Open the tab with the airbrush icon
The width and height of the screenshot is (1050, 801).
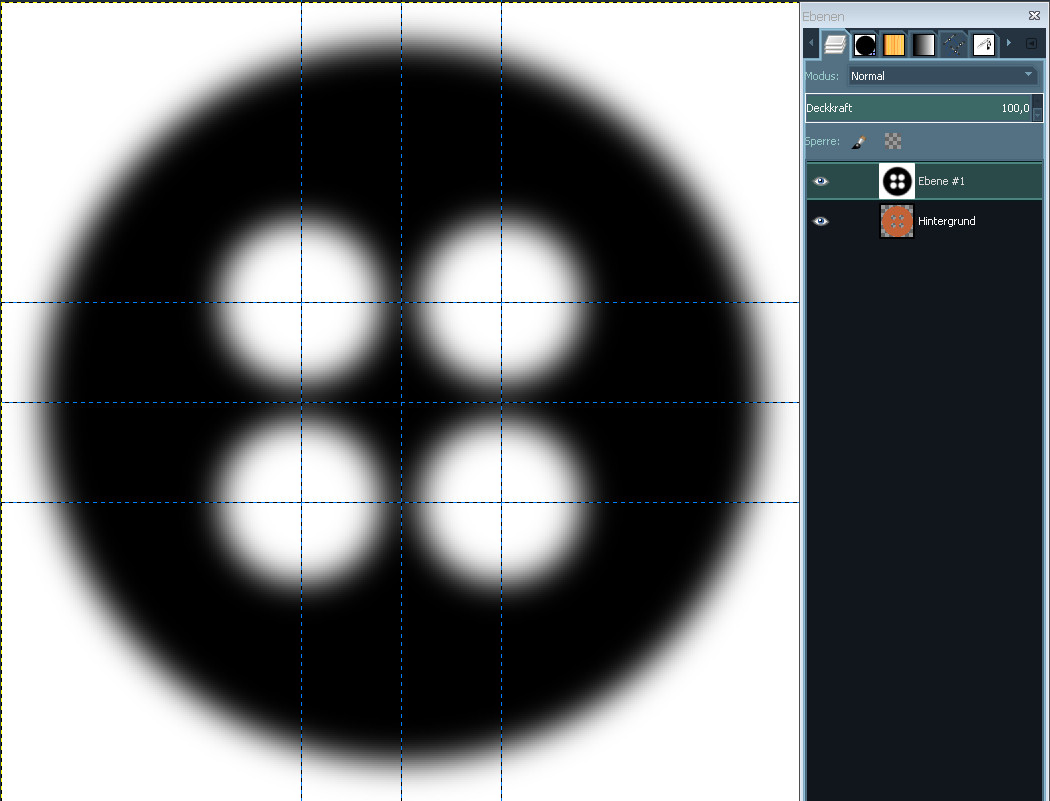[x=983, y=44]
